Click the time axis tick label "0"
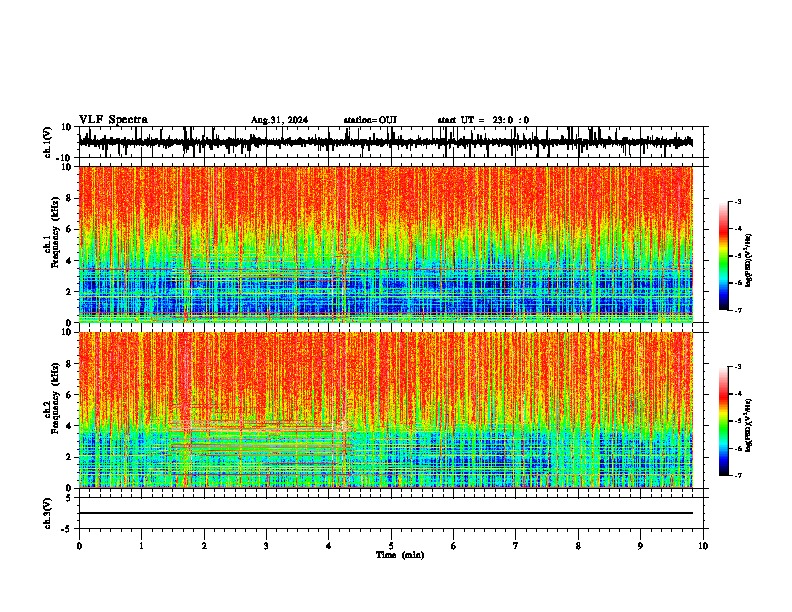 coord(79,546)
